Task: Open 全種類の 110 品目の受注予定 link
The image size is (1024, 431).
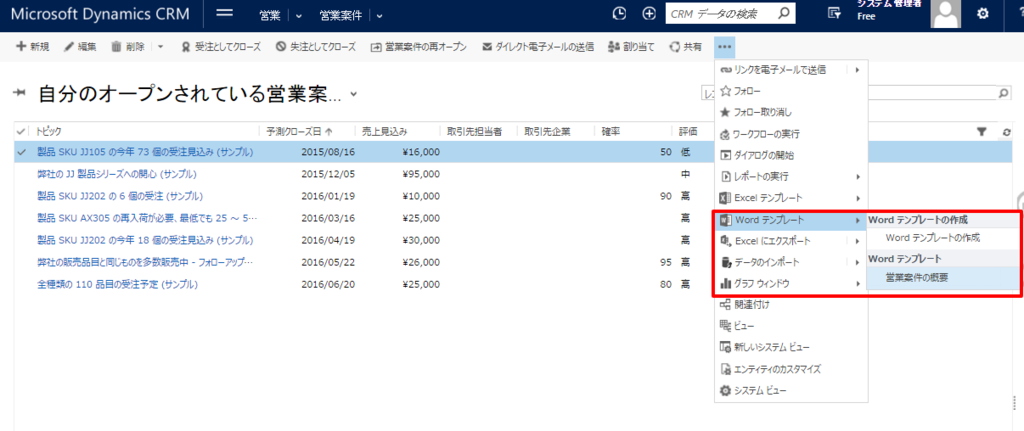Action: [x=118, y=285]
